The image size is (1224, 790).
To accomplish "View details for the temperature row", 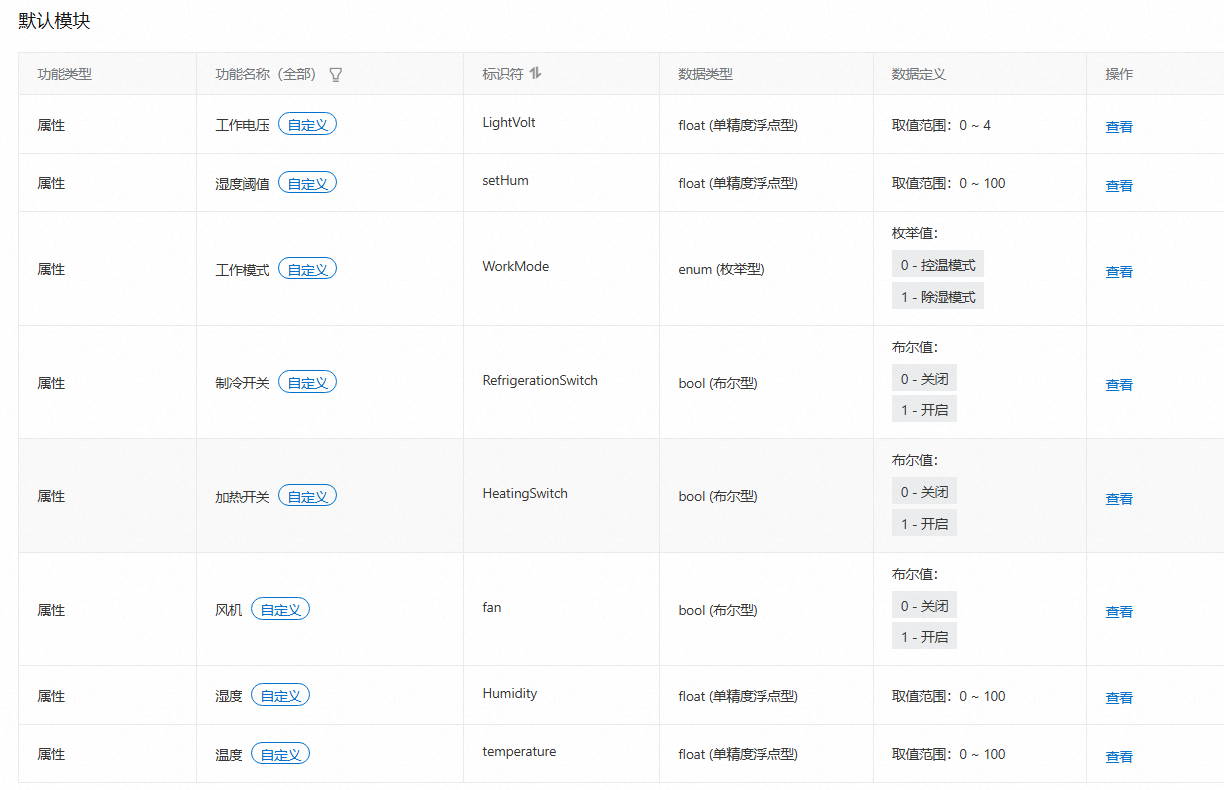I will (1119, 756).
